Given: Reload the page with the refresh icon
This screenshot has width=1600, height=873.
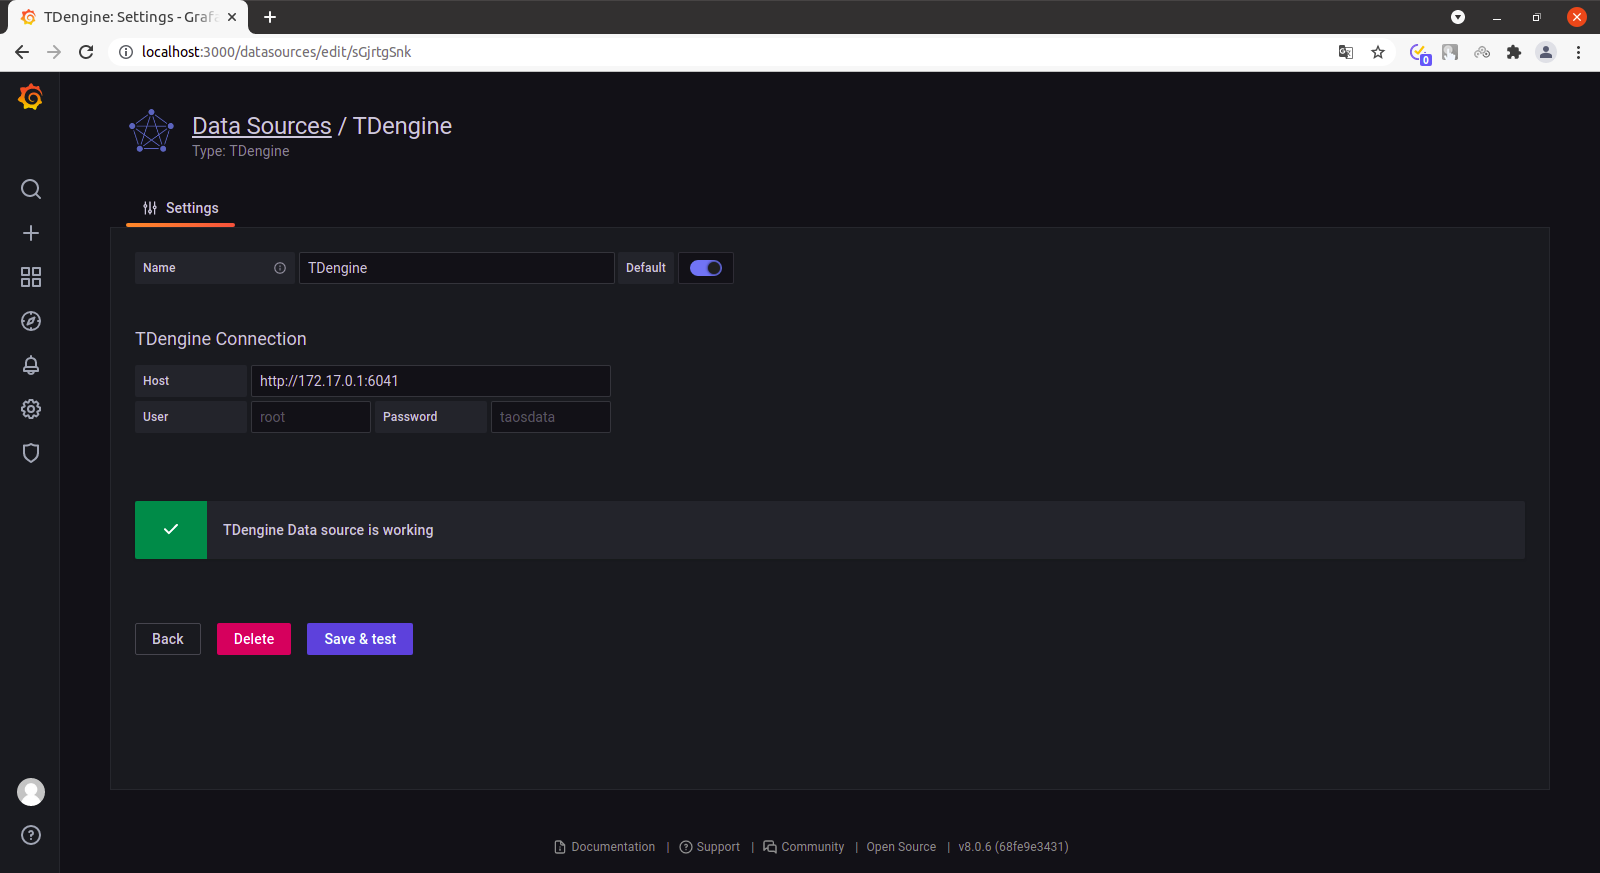Looking at the screenshot, I should point(86,52).
